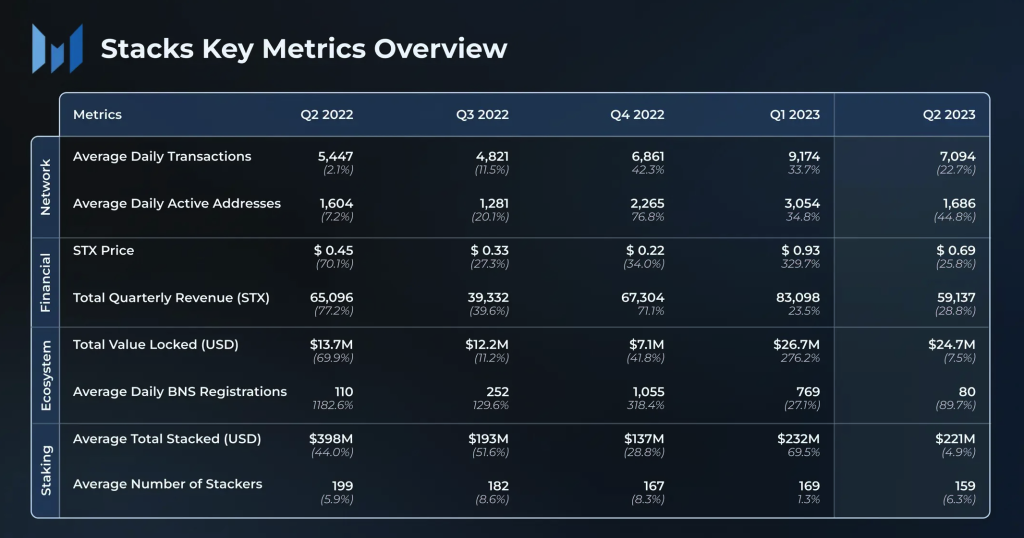The width and height of the screenshot is (1024, 538).
Task: Select the Metrics column header
Action: 97,114
